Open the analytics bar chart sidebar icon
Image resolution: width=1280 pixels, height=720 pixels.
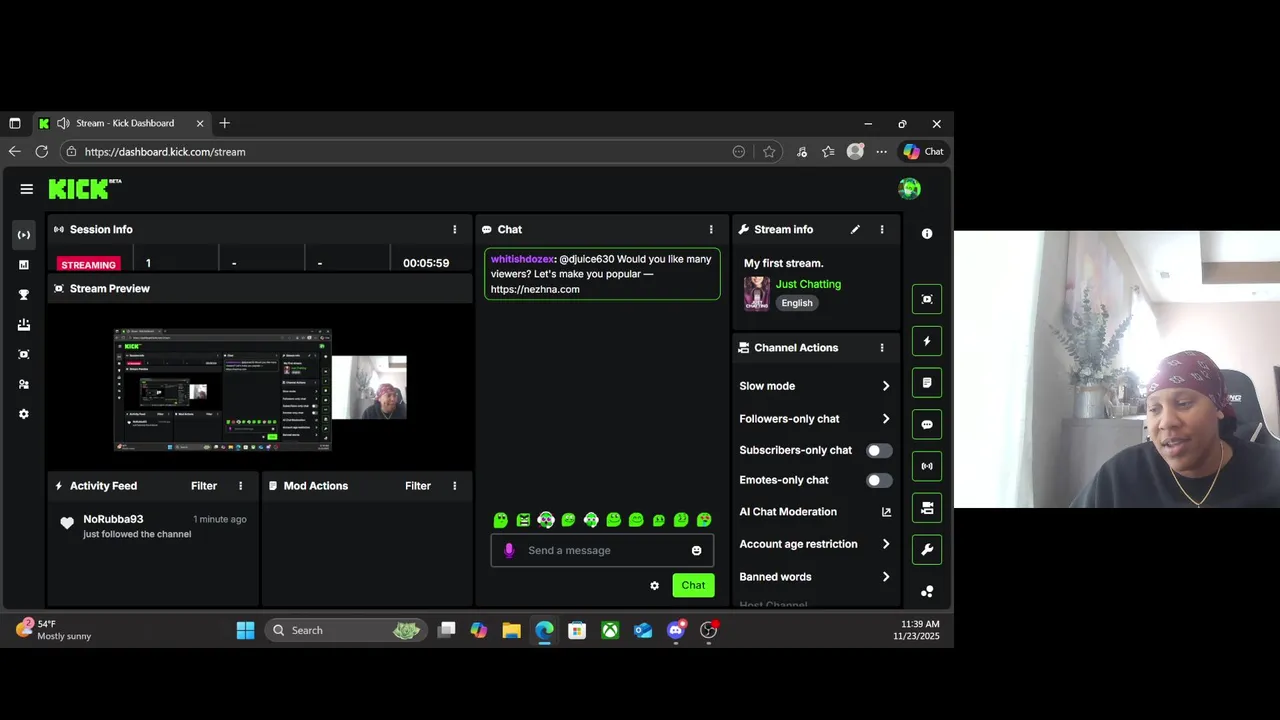(24, 265)
